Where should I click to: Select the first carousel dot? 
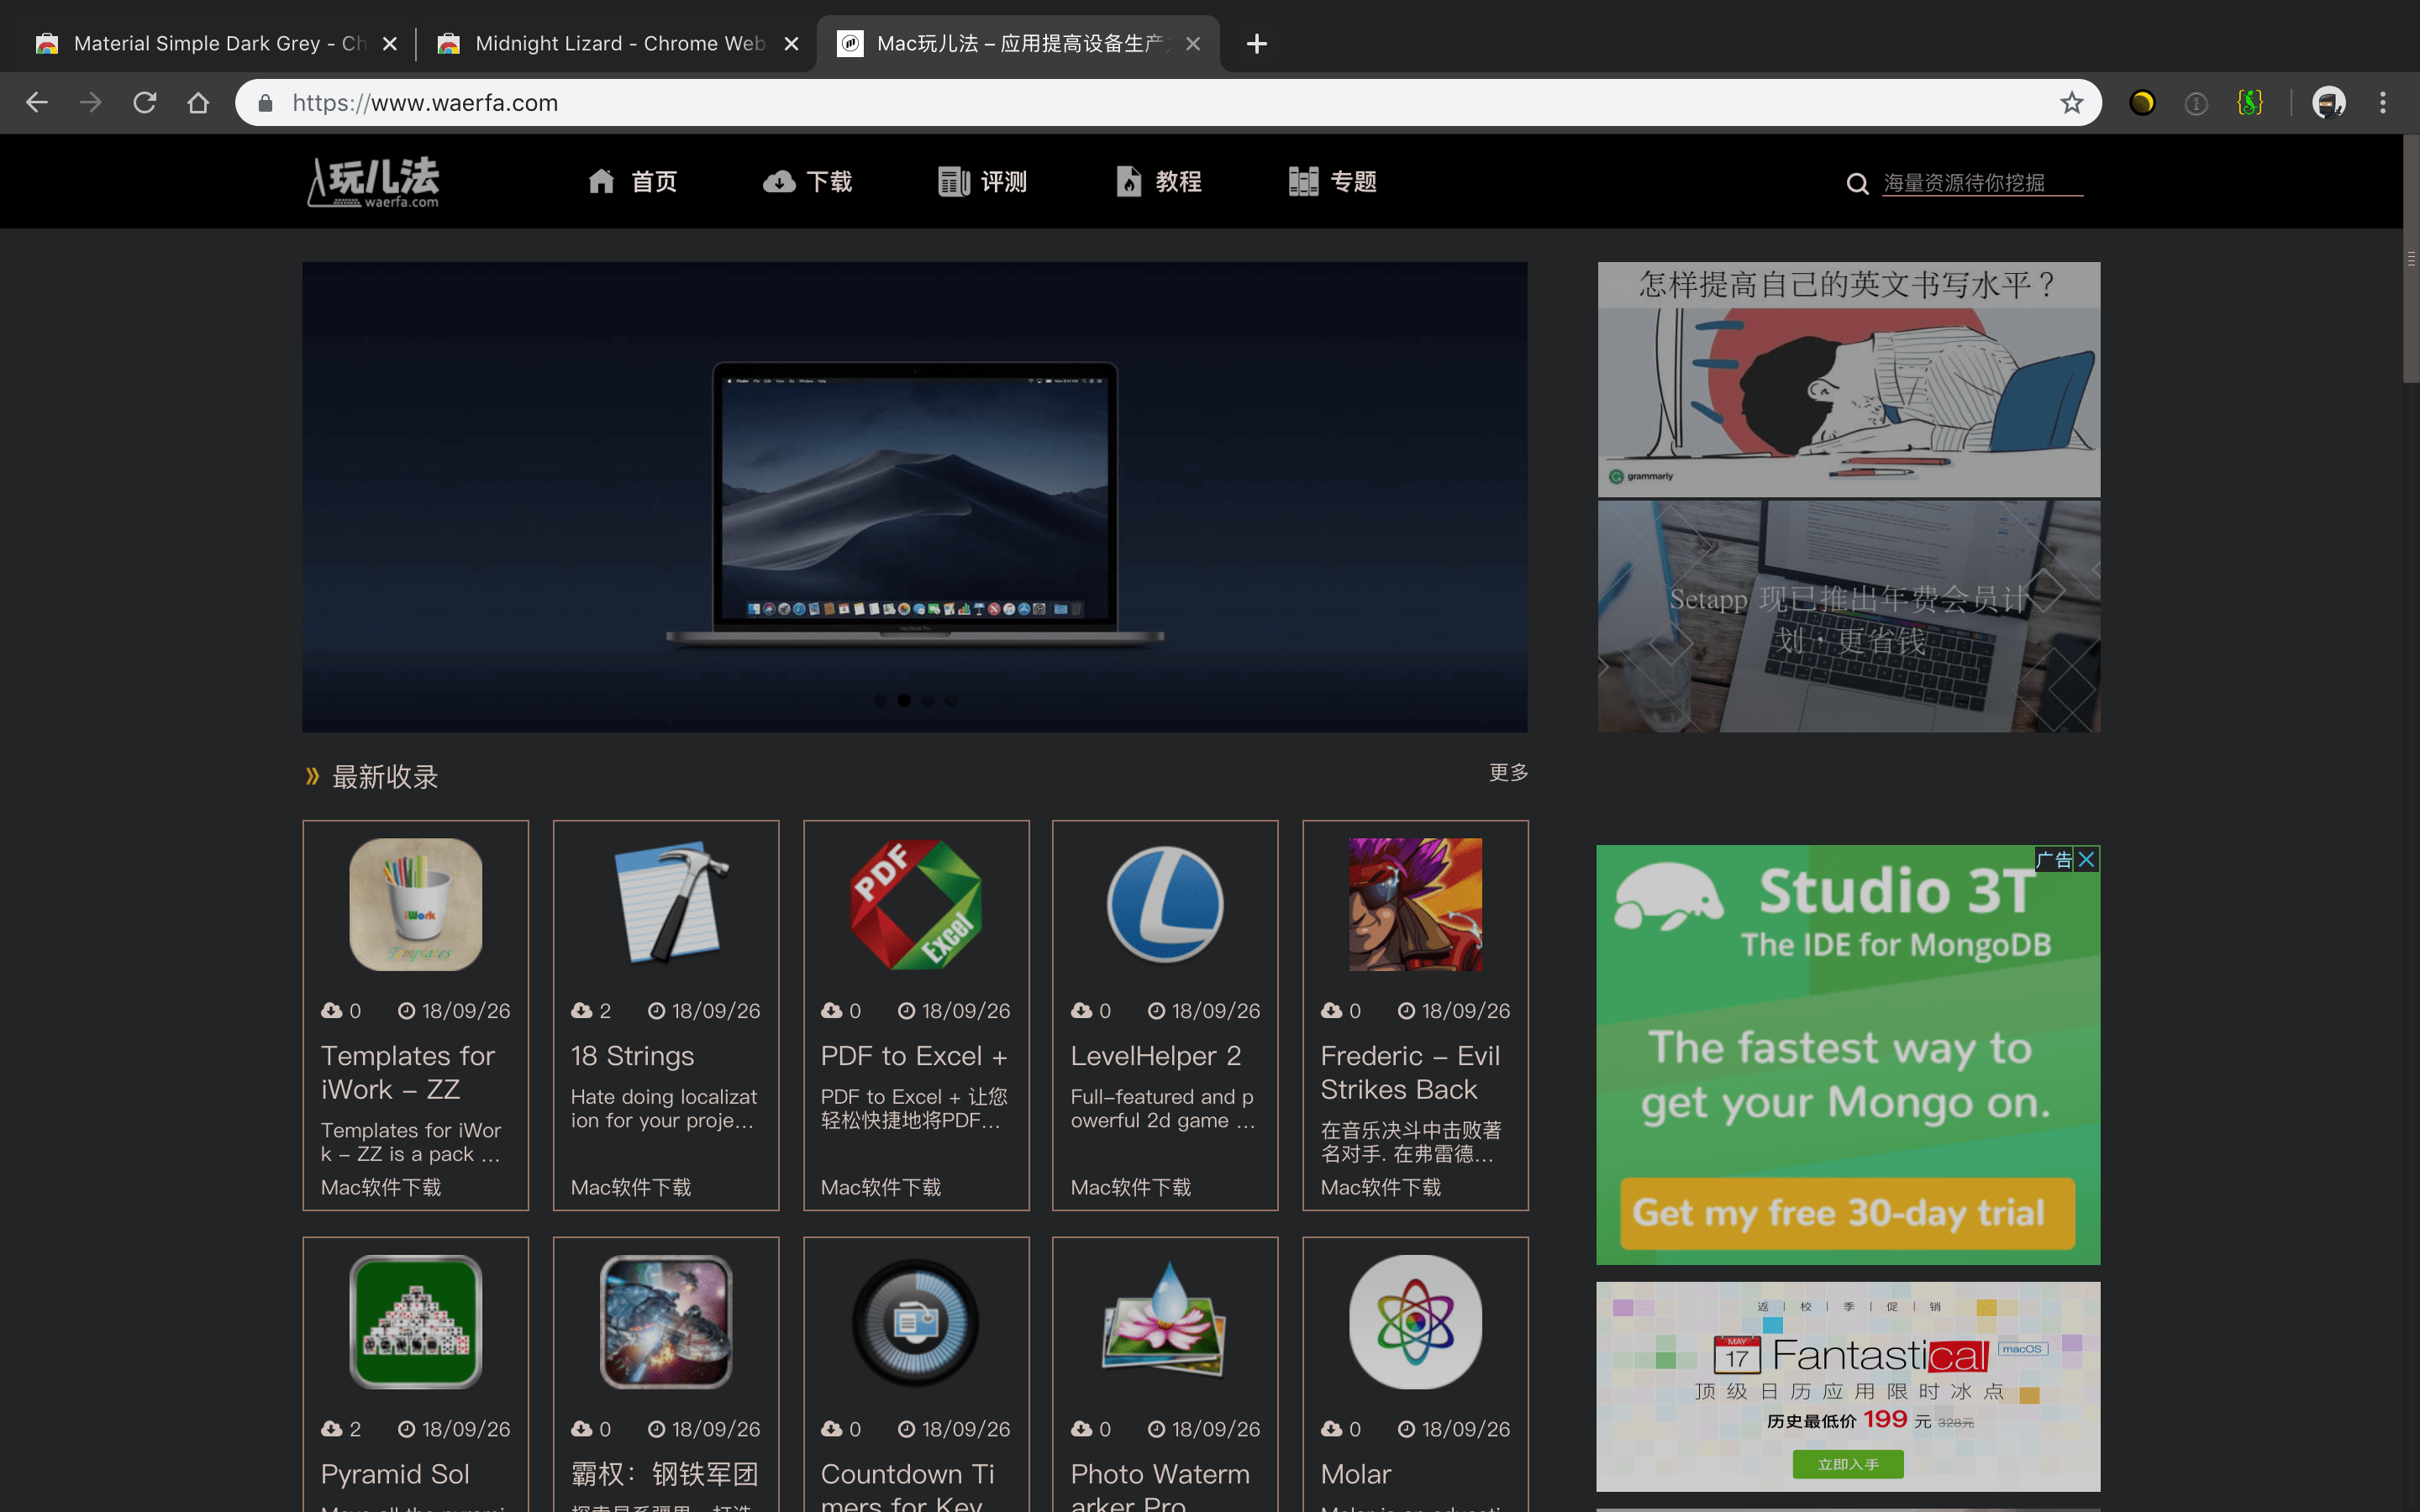click(880, 700)
